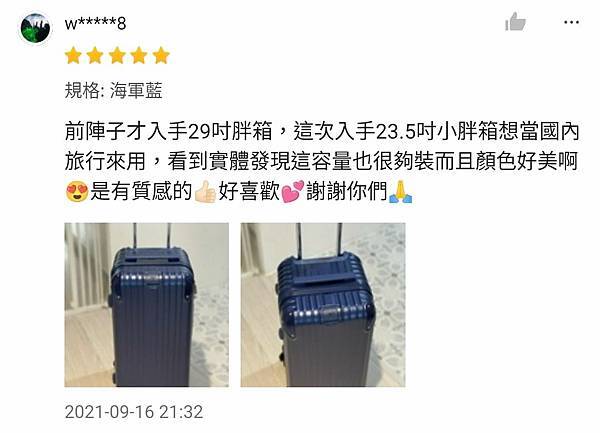Open the left suitcase front-view photo
This screenshot has width=600, height=433.
coord(147,305)
